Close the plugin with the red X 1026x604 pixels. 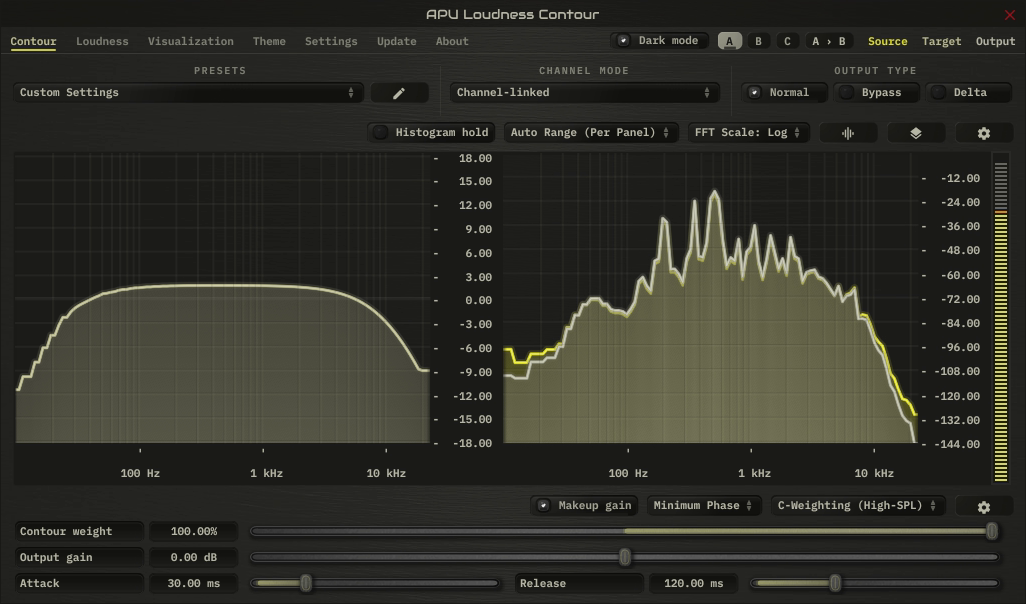click(x=1010, y=14)
